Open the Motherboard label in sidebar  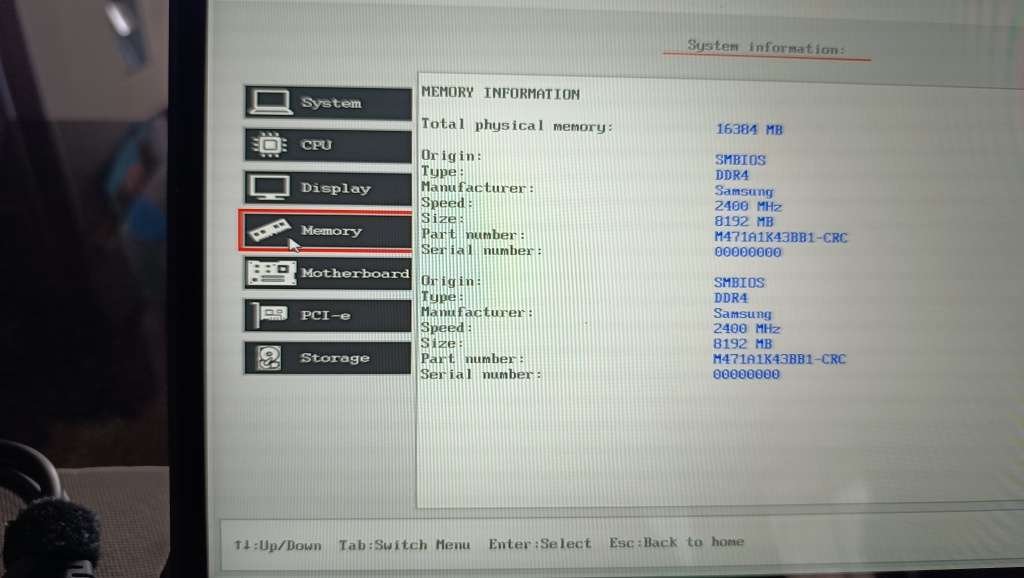point(355,273)
